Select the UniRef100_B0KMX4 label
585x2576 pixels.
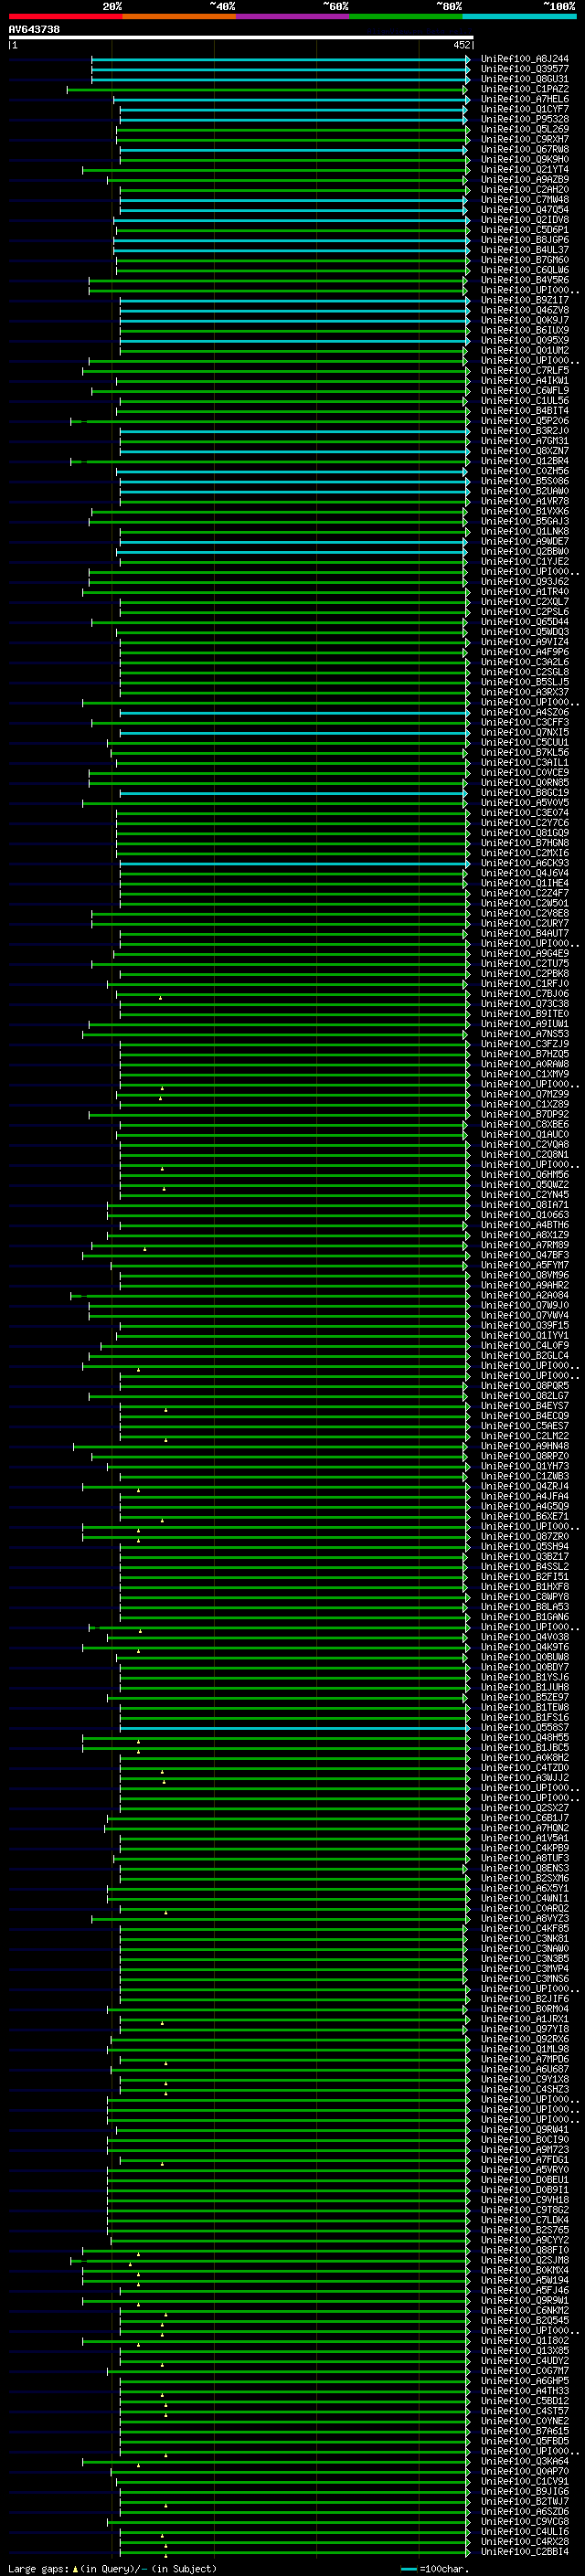point(525,2270)
